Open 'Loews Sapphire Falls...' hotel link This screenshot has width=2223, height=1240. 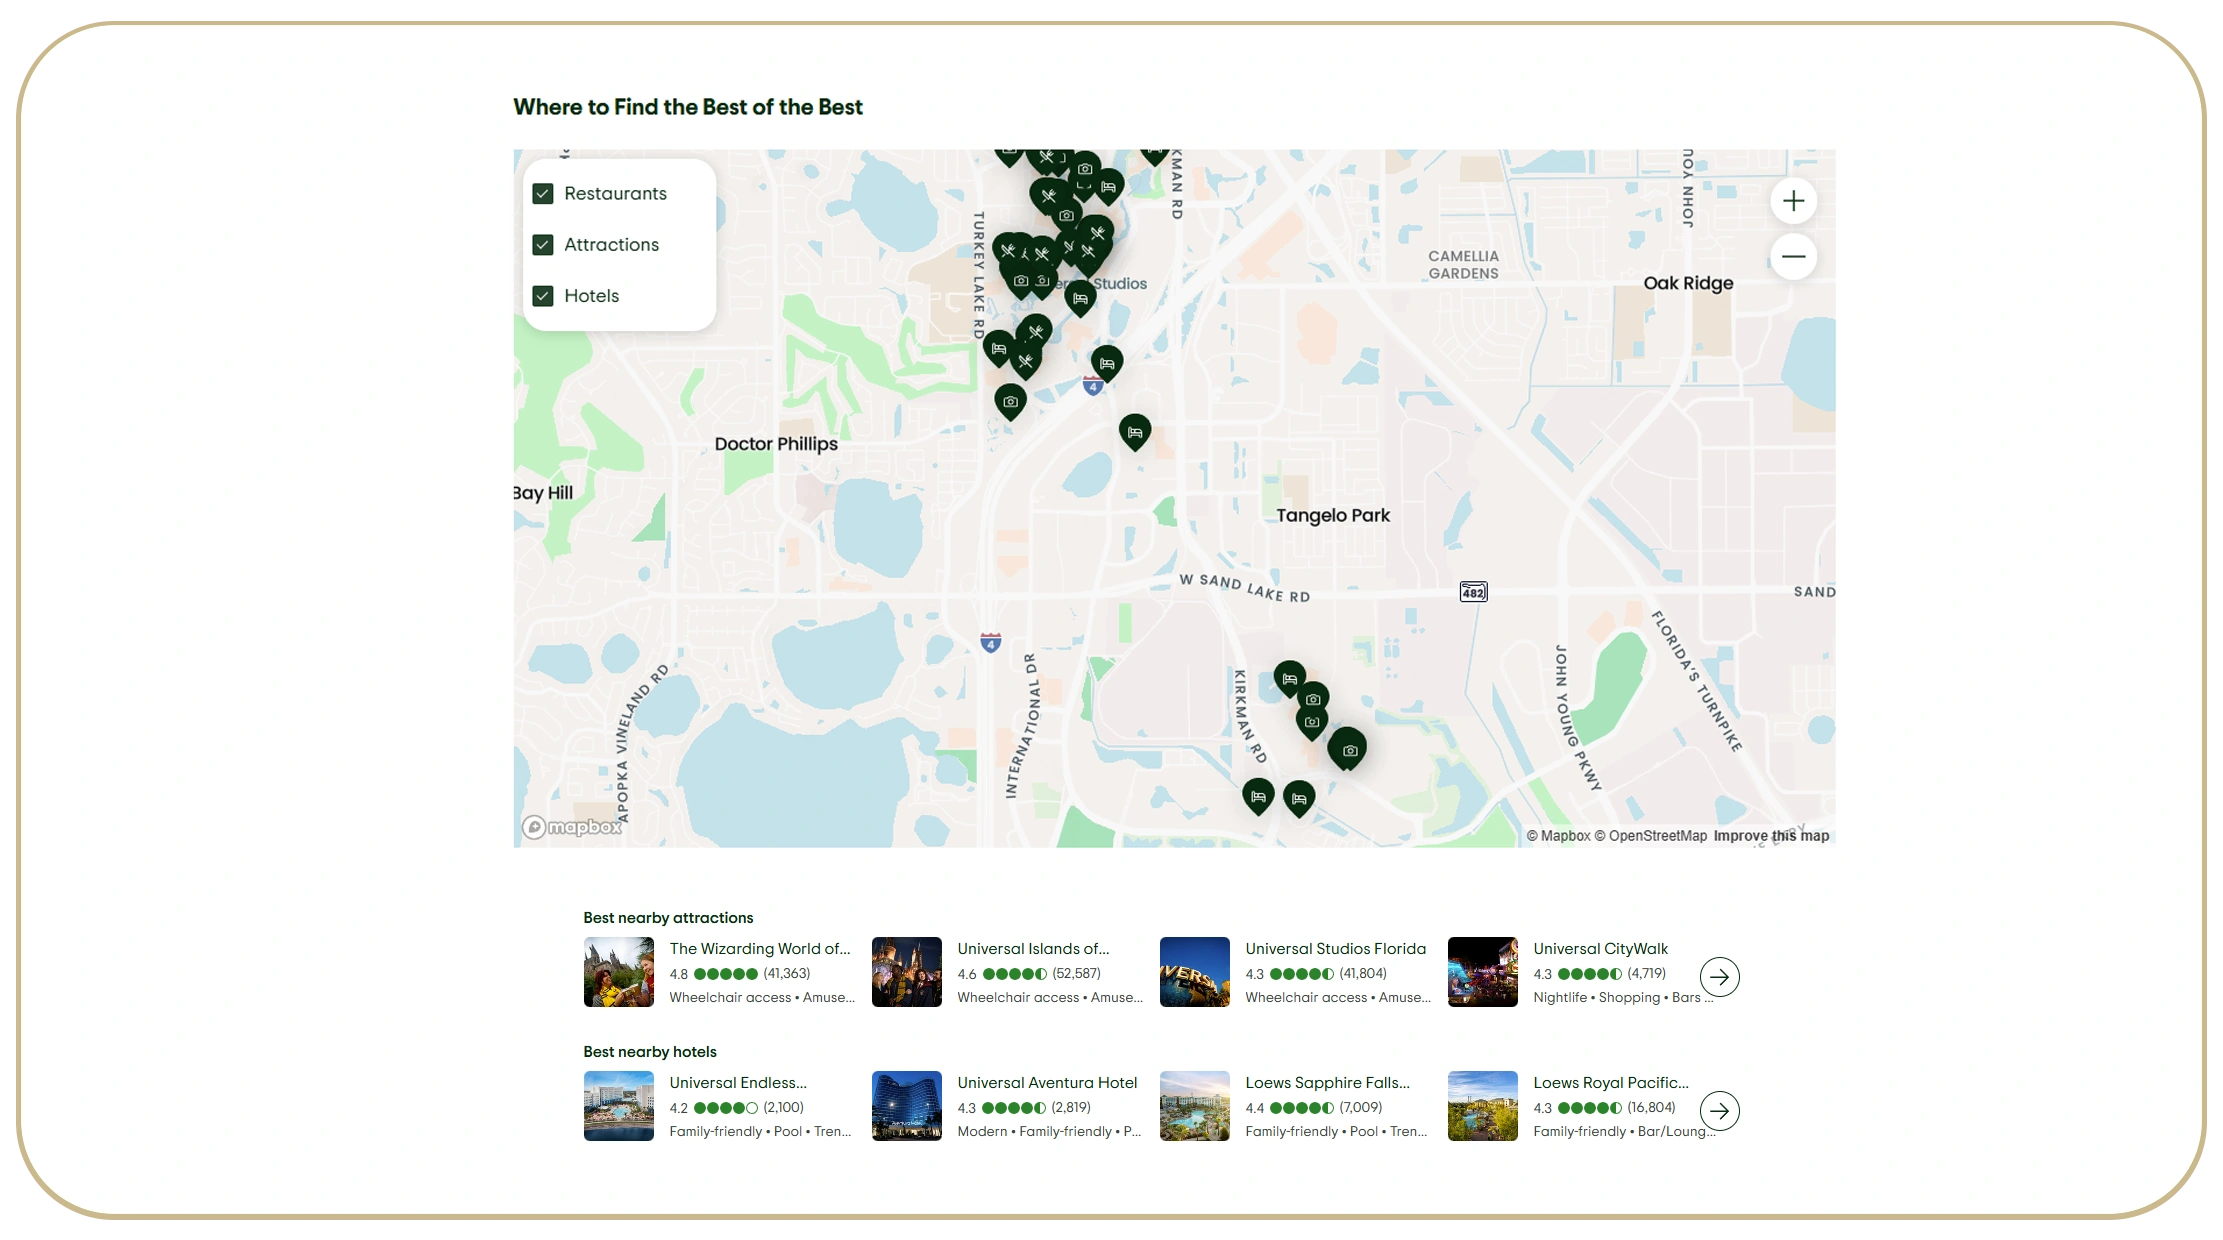pyautogui.click(x=1327, y=1083)
